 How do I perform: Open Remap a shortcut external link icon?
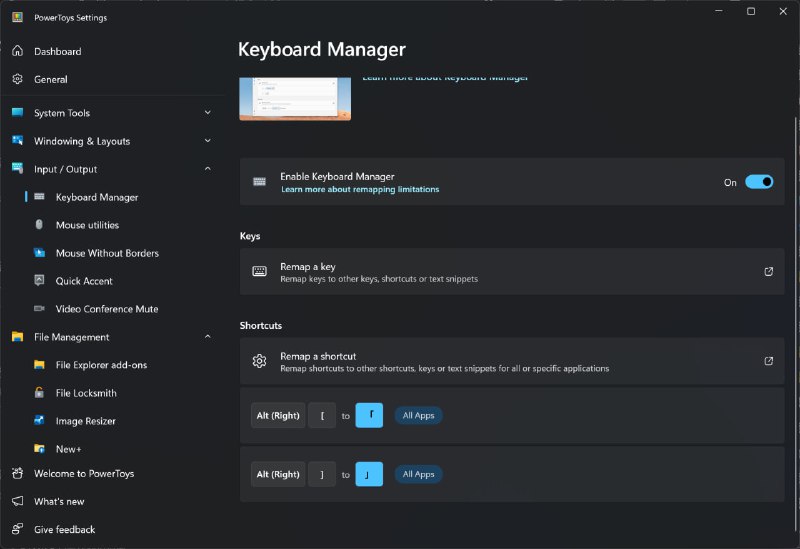point(768,361)
